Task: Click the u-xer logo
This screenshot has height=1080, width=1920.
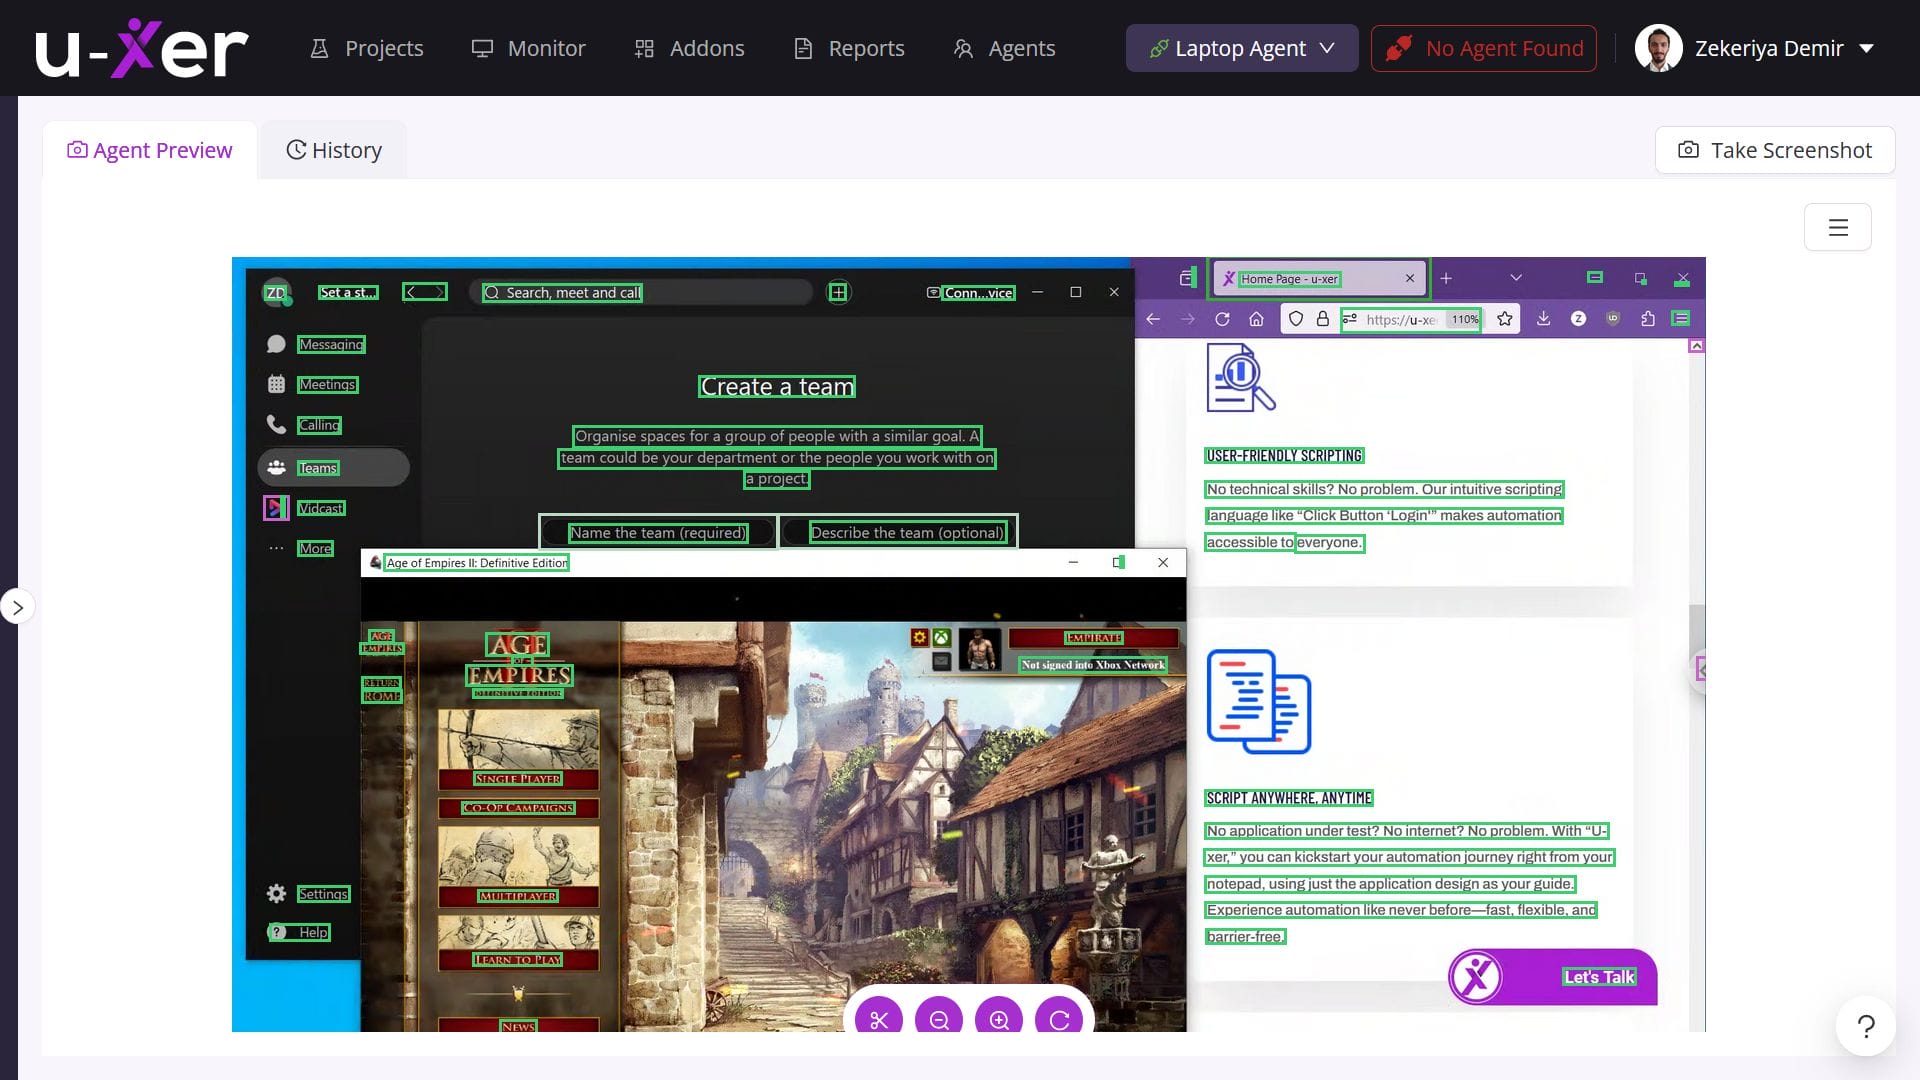Action: pos(141,48)
